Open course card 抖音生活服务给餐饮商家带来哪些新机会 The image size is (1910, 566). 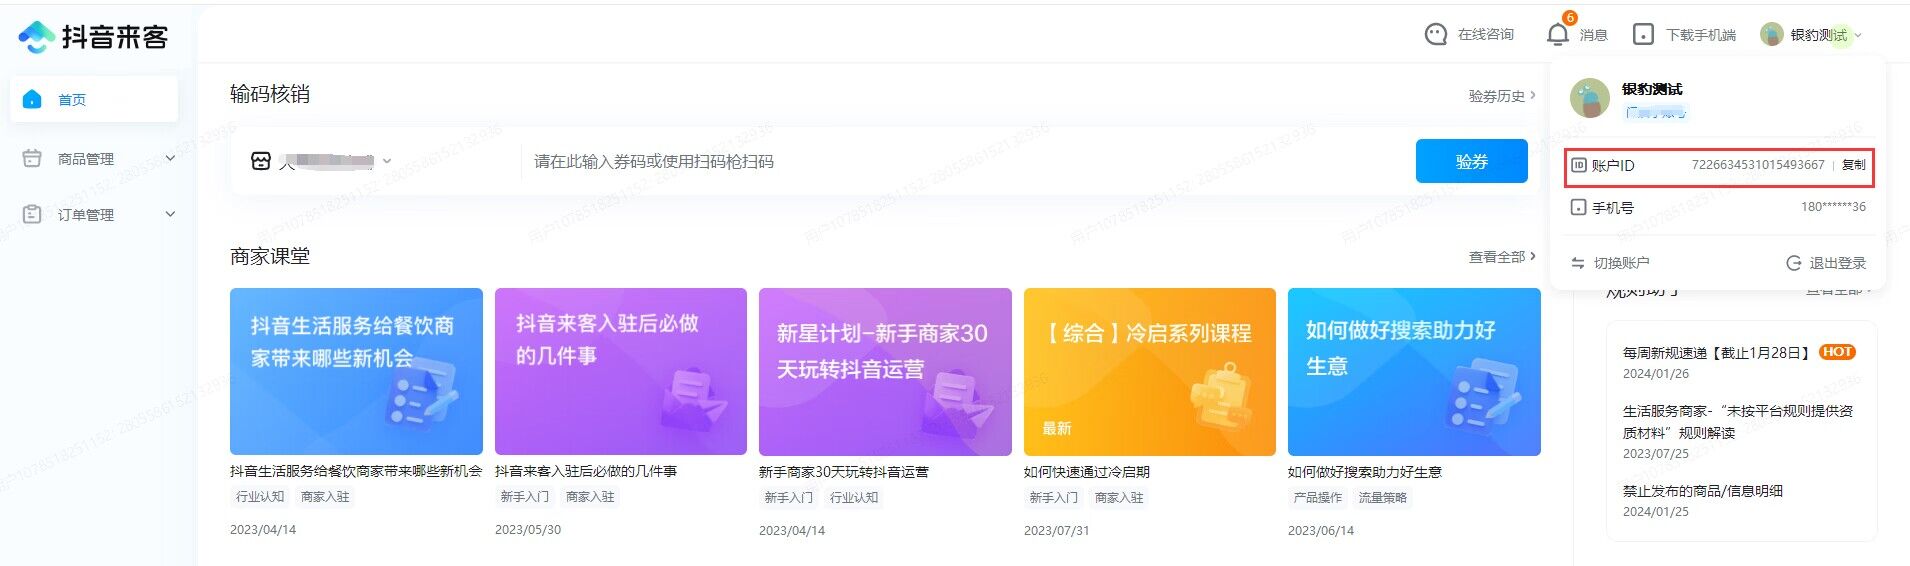click(x=356, y=372)
